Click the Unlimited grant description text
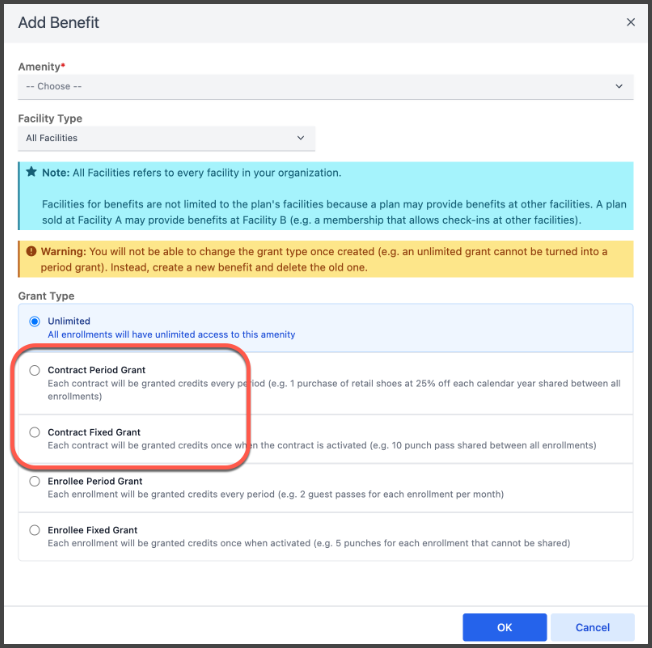 pyautogui.click(x=171, y=335)
